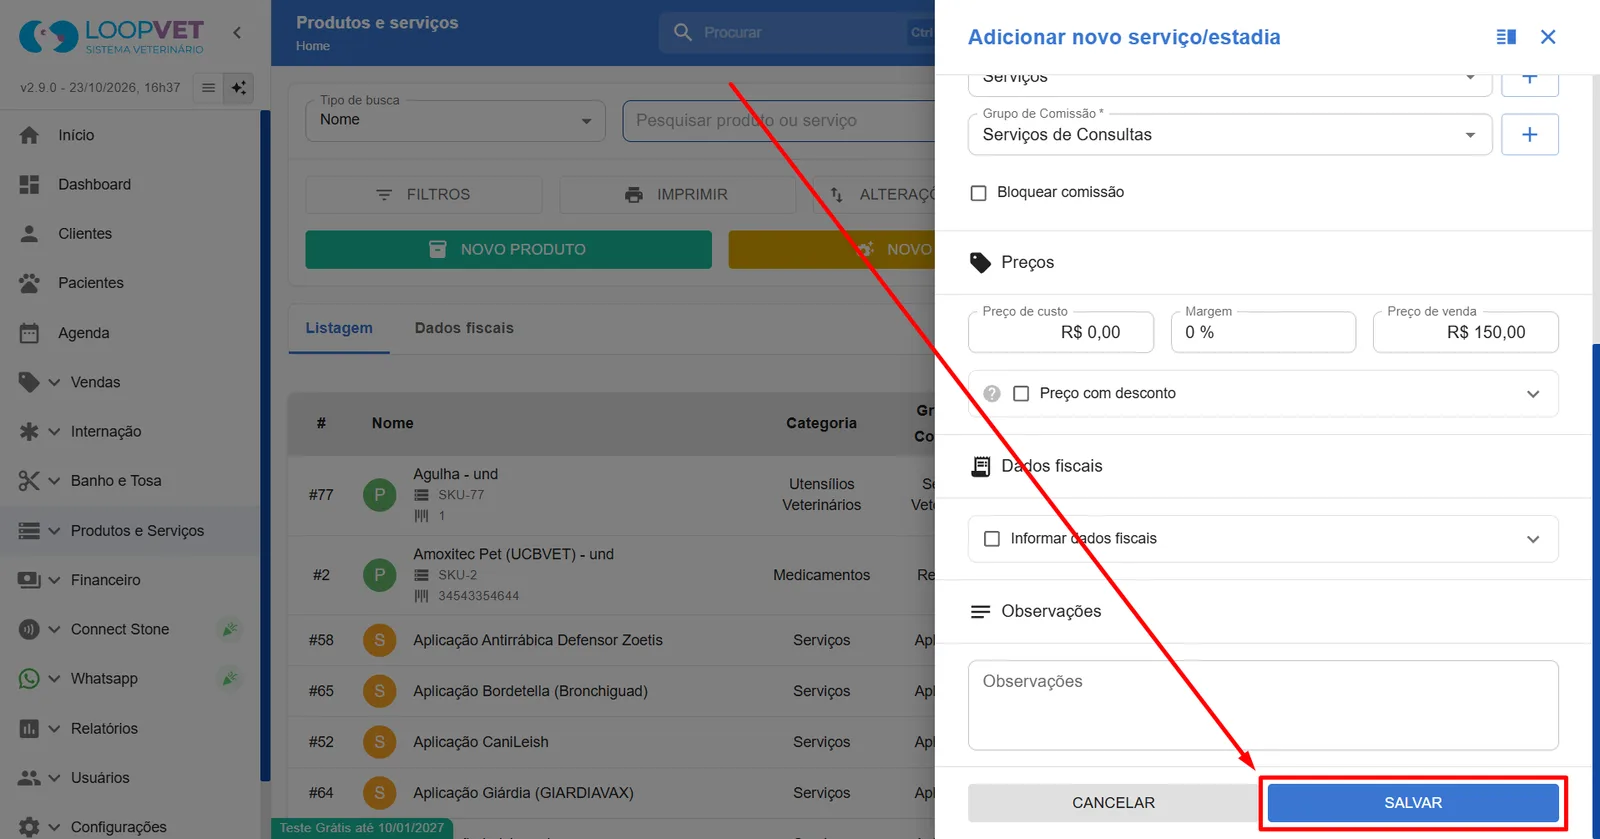Click S avatar of Aplicação Bordetella row
The image size is (1600, 839).
[x=379, y=691]
